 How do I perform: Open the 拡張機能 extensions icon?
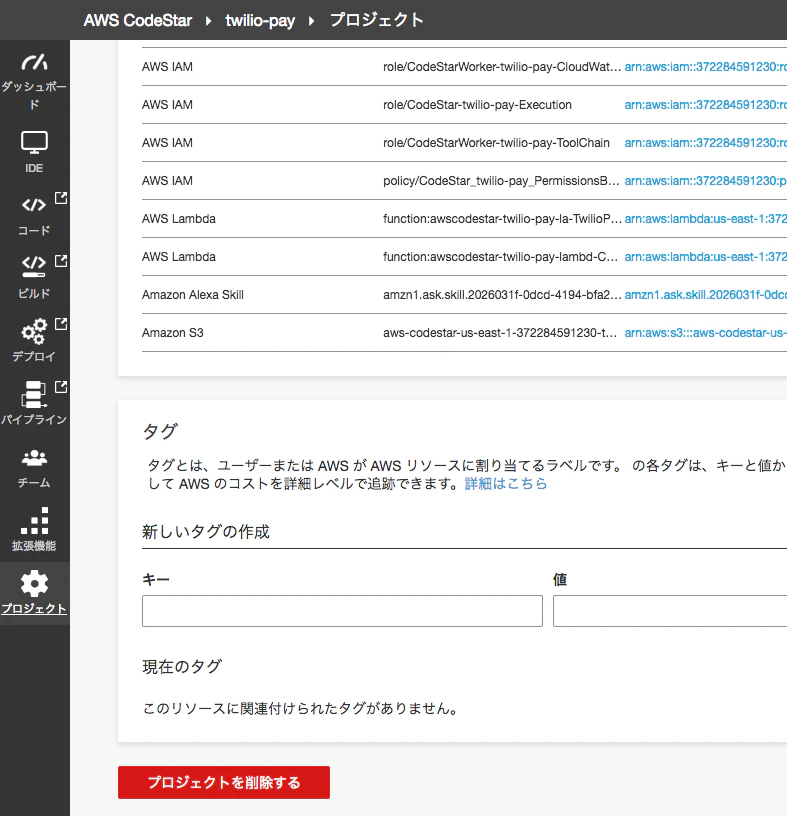click(x=34, y=521)
